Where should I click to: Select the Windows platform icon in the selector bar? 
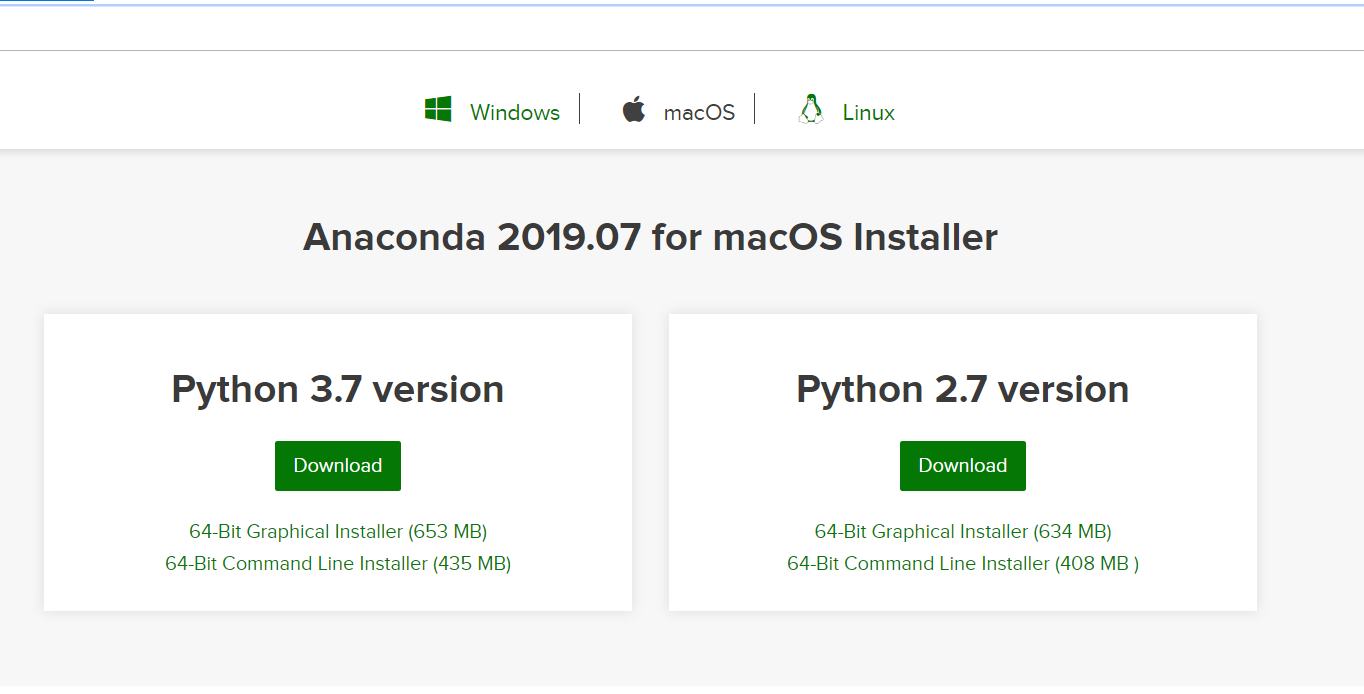tap(440, 108)
